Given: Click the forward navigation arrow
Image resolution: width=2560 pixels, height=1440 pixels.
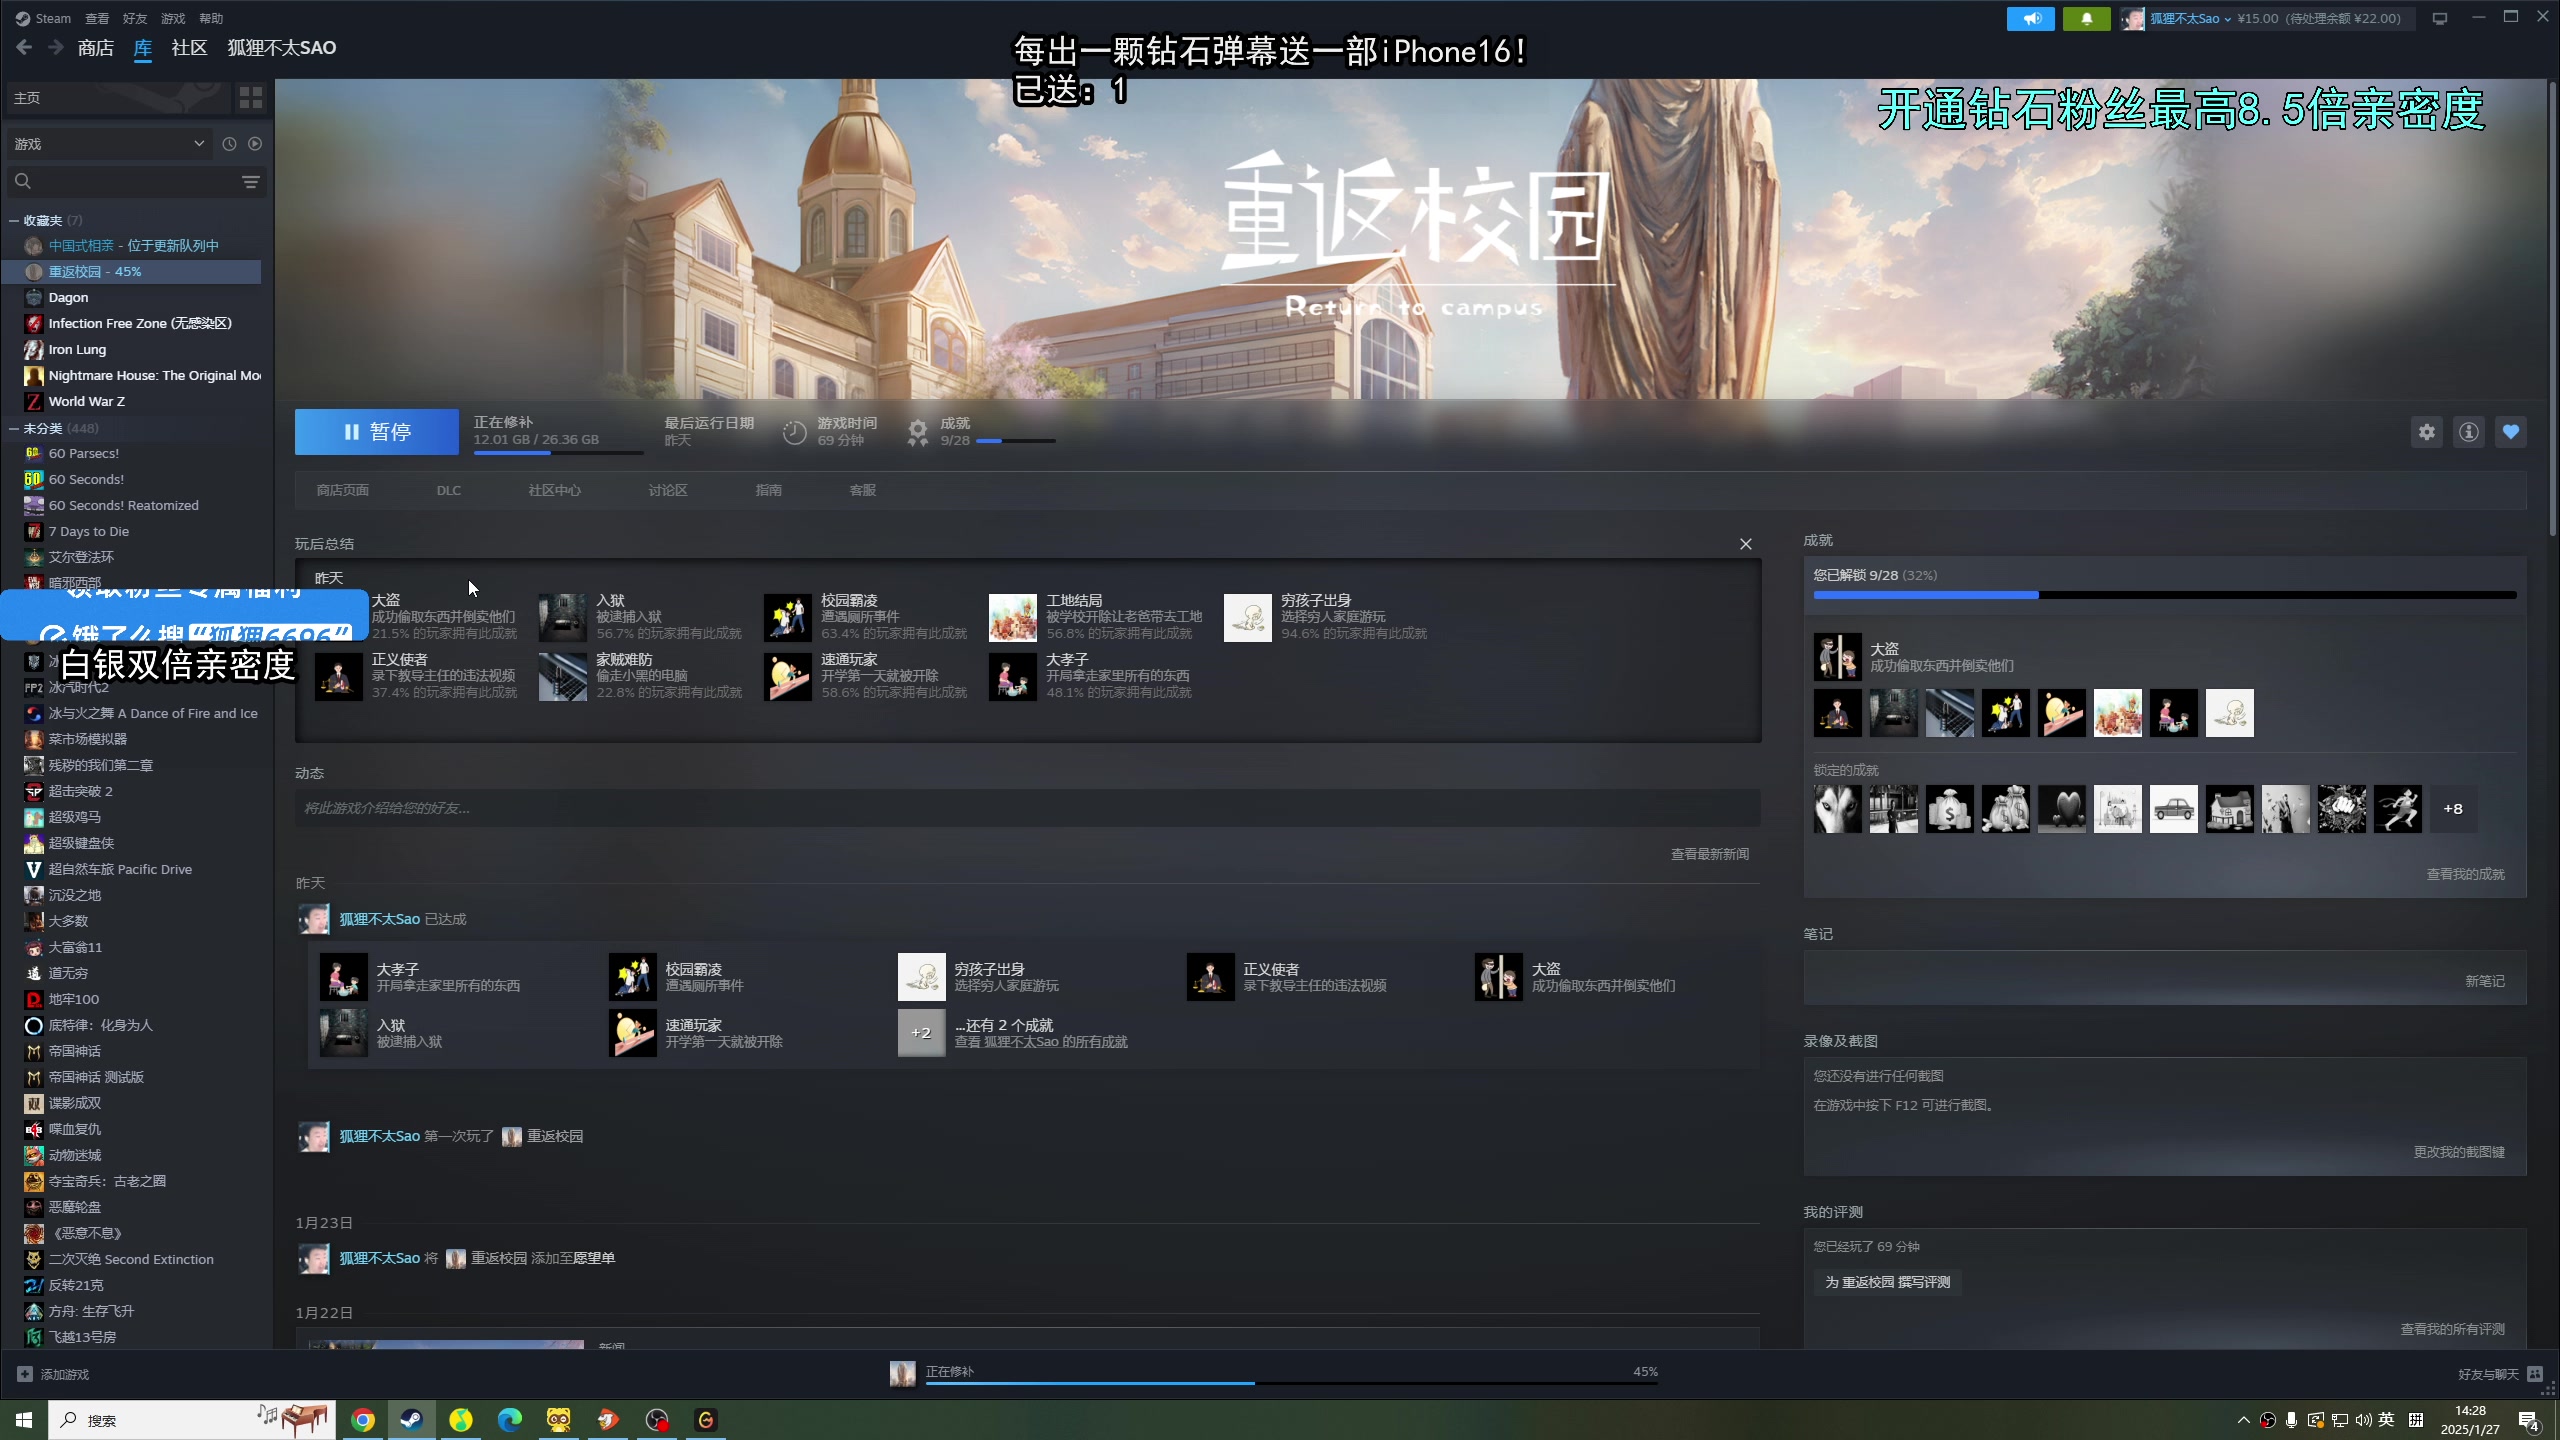Looking at the screenshot, I should coord(56,47).
